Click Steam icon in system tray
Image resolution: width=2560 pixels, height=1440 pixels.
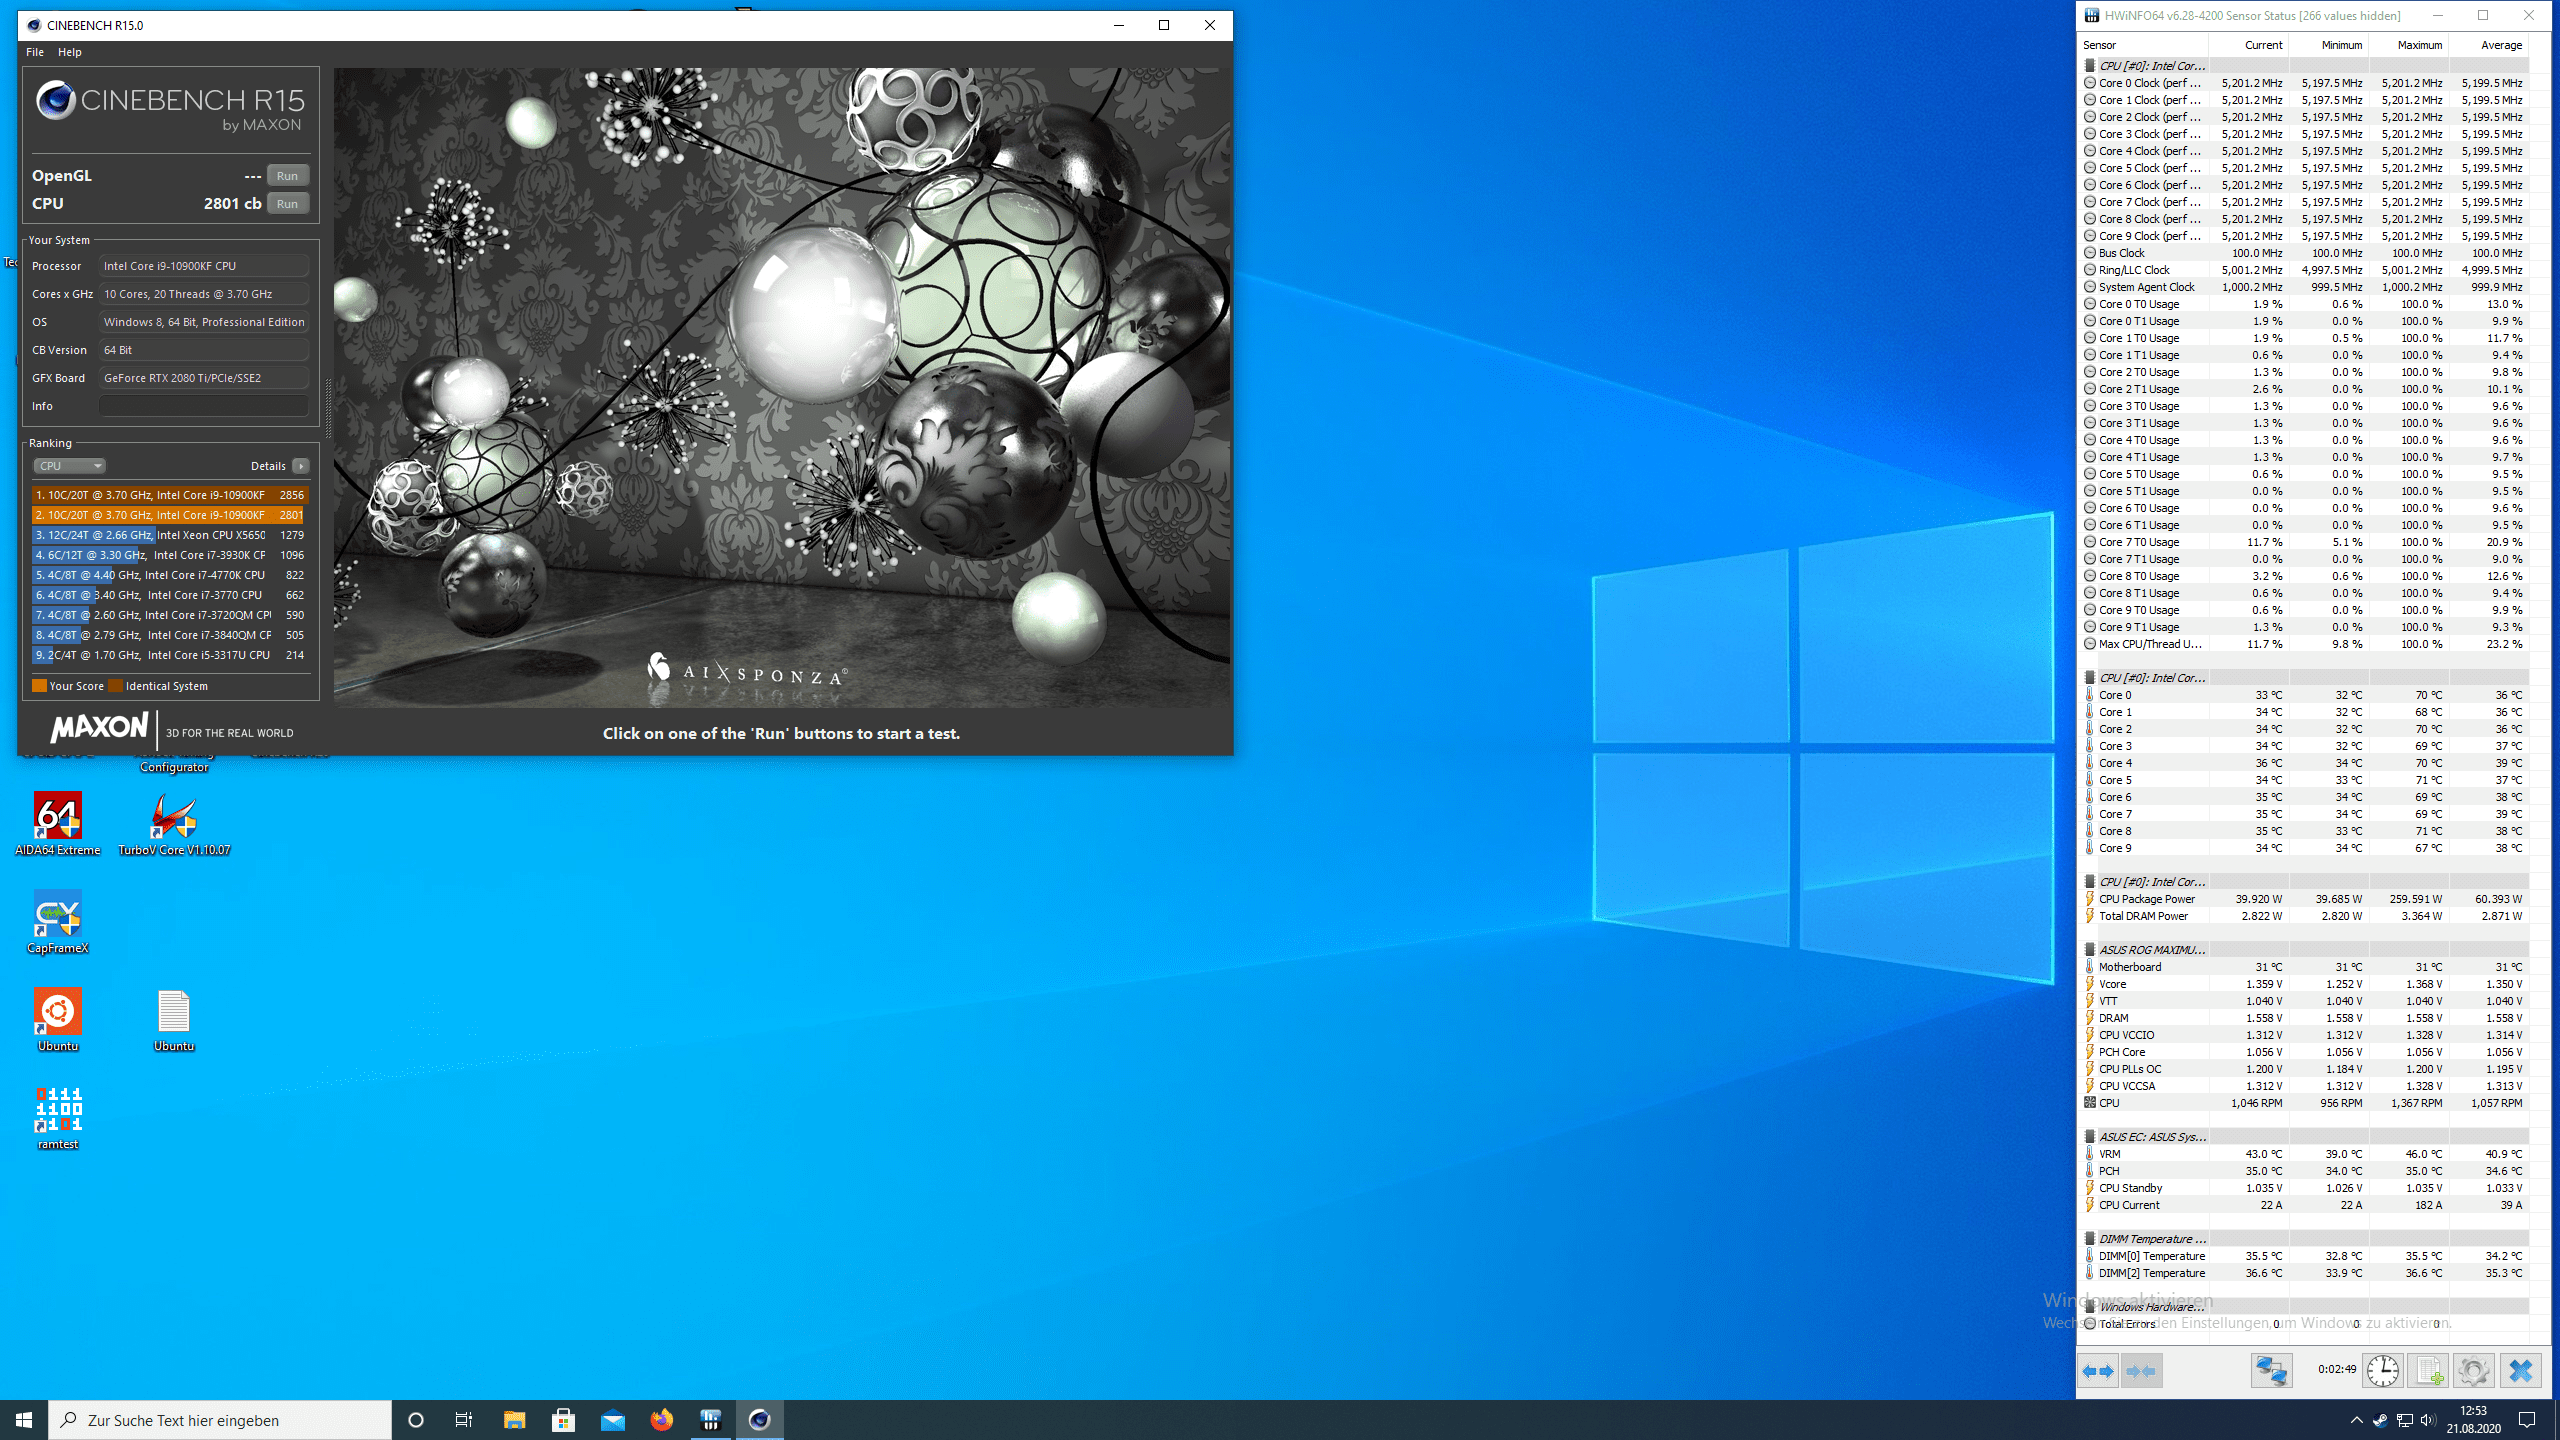coord(2380,1420)
